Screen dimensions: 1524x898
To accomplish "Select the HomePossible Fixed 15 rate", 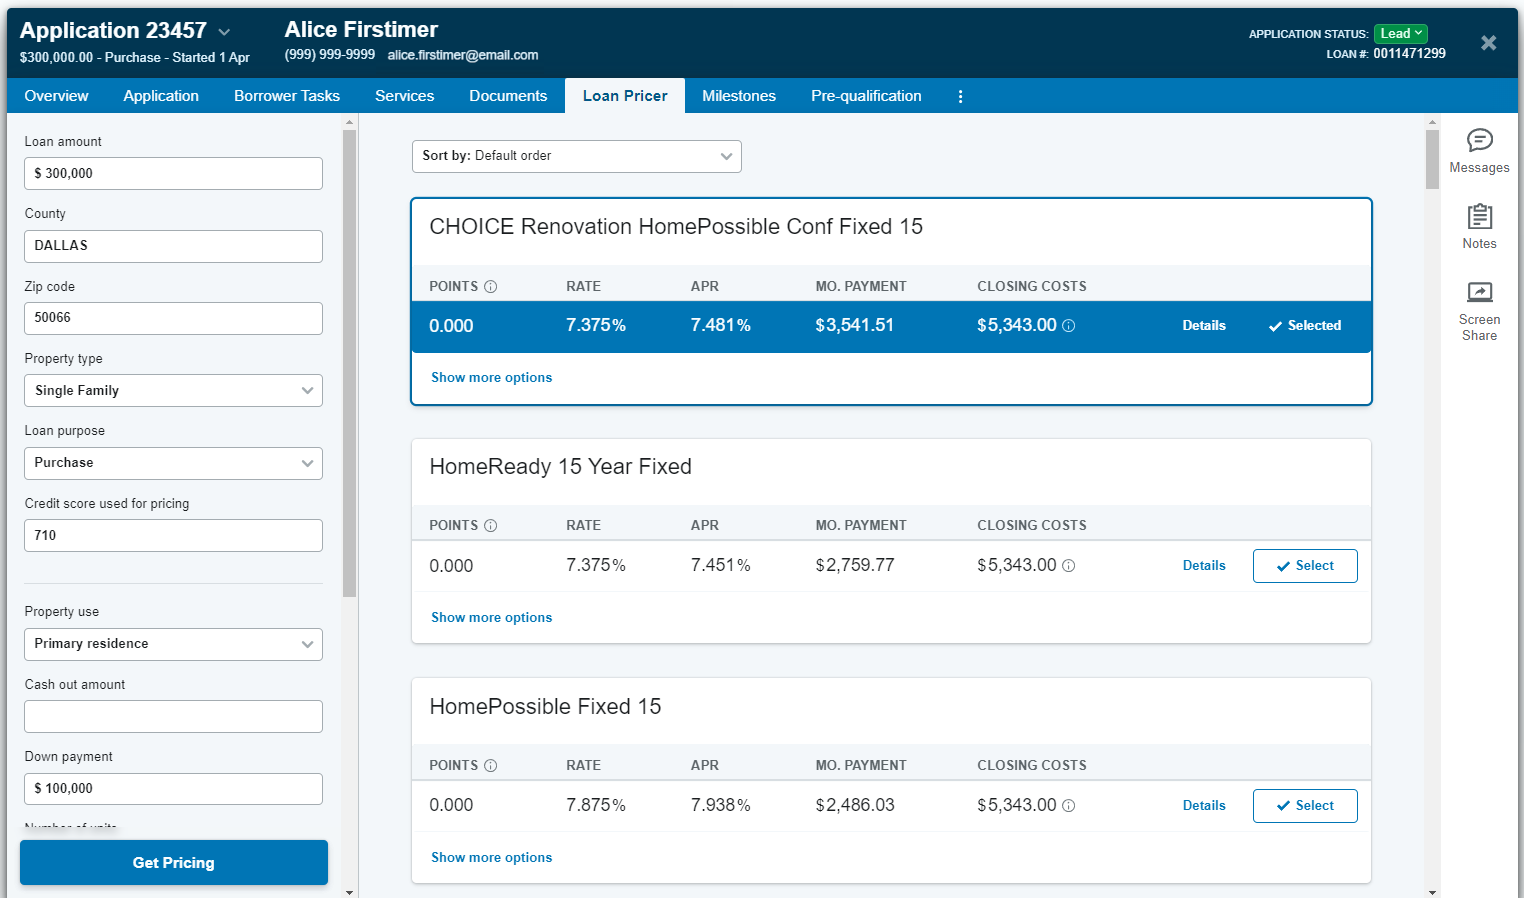I will 1305,806.
